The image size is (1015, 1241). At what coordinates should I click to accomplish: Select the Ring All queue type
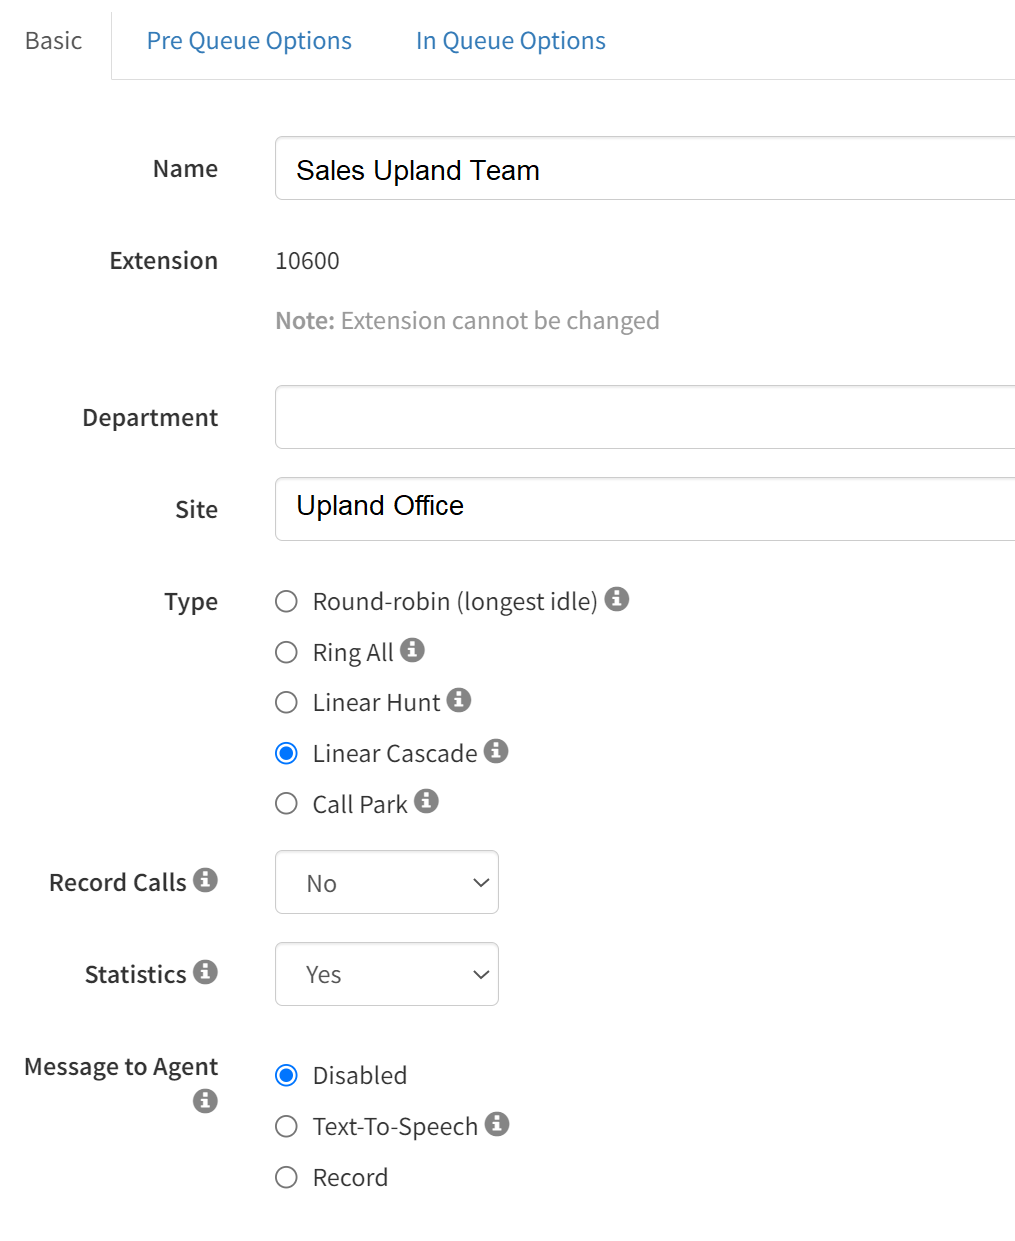point(287,652)
